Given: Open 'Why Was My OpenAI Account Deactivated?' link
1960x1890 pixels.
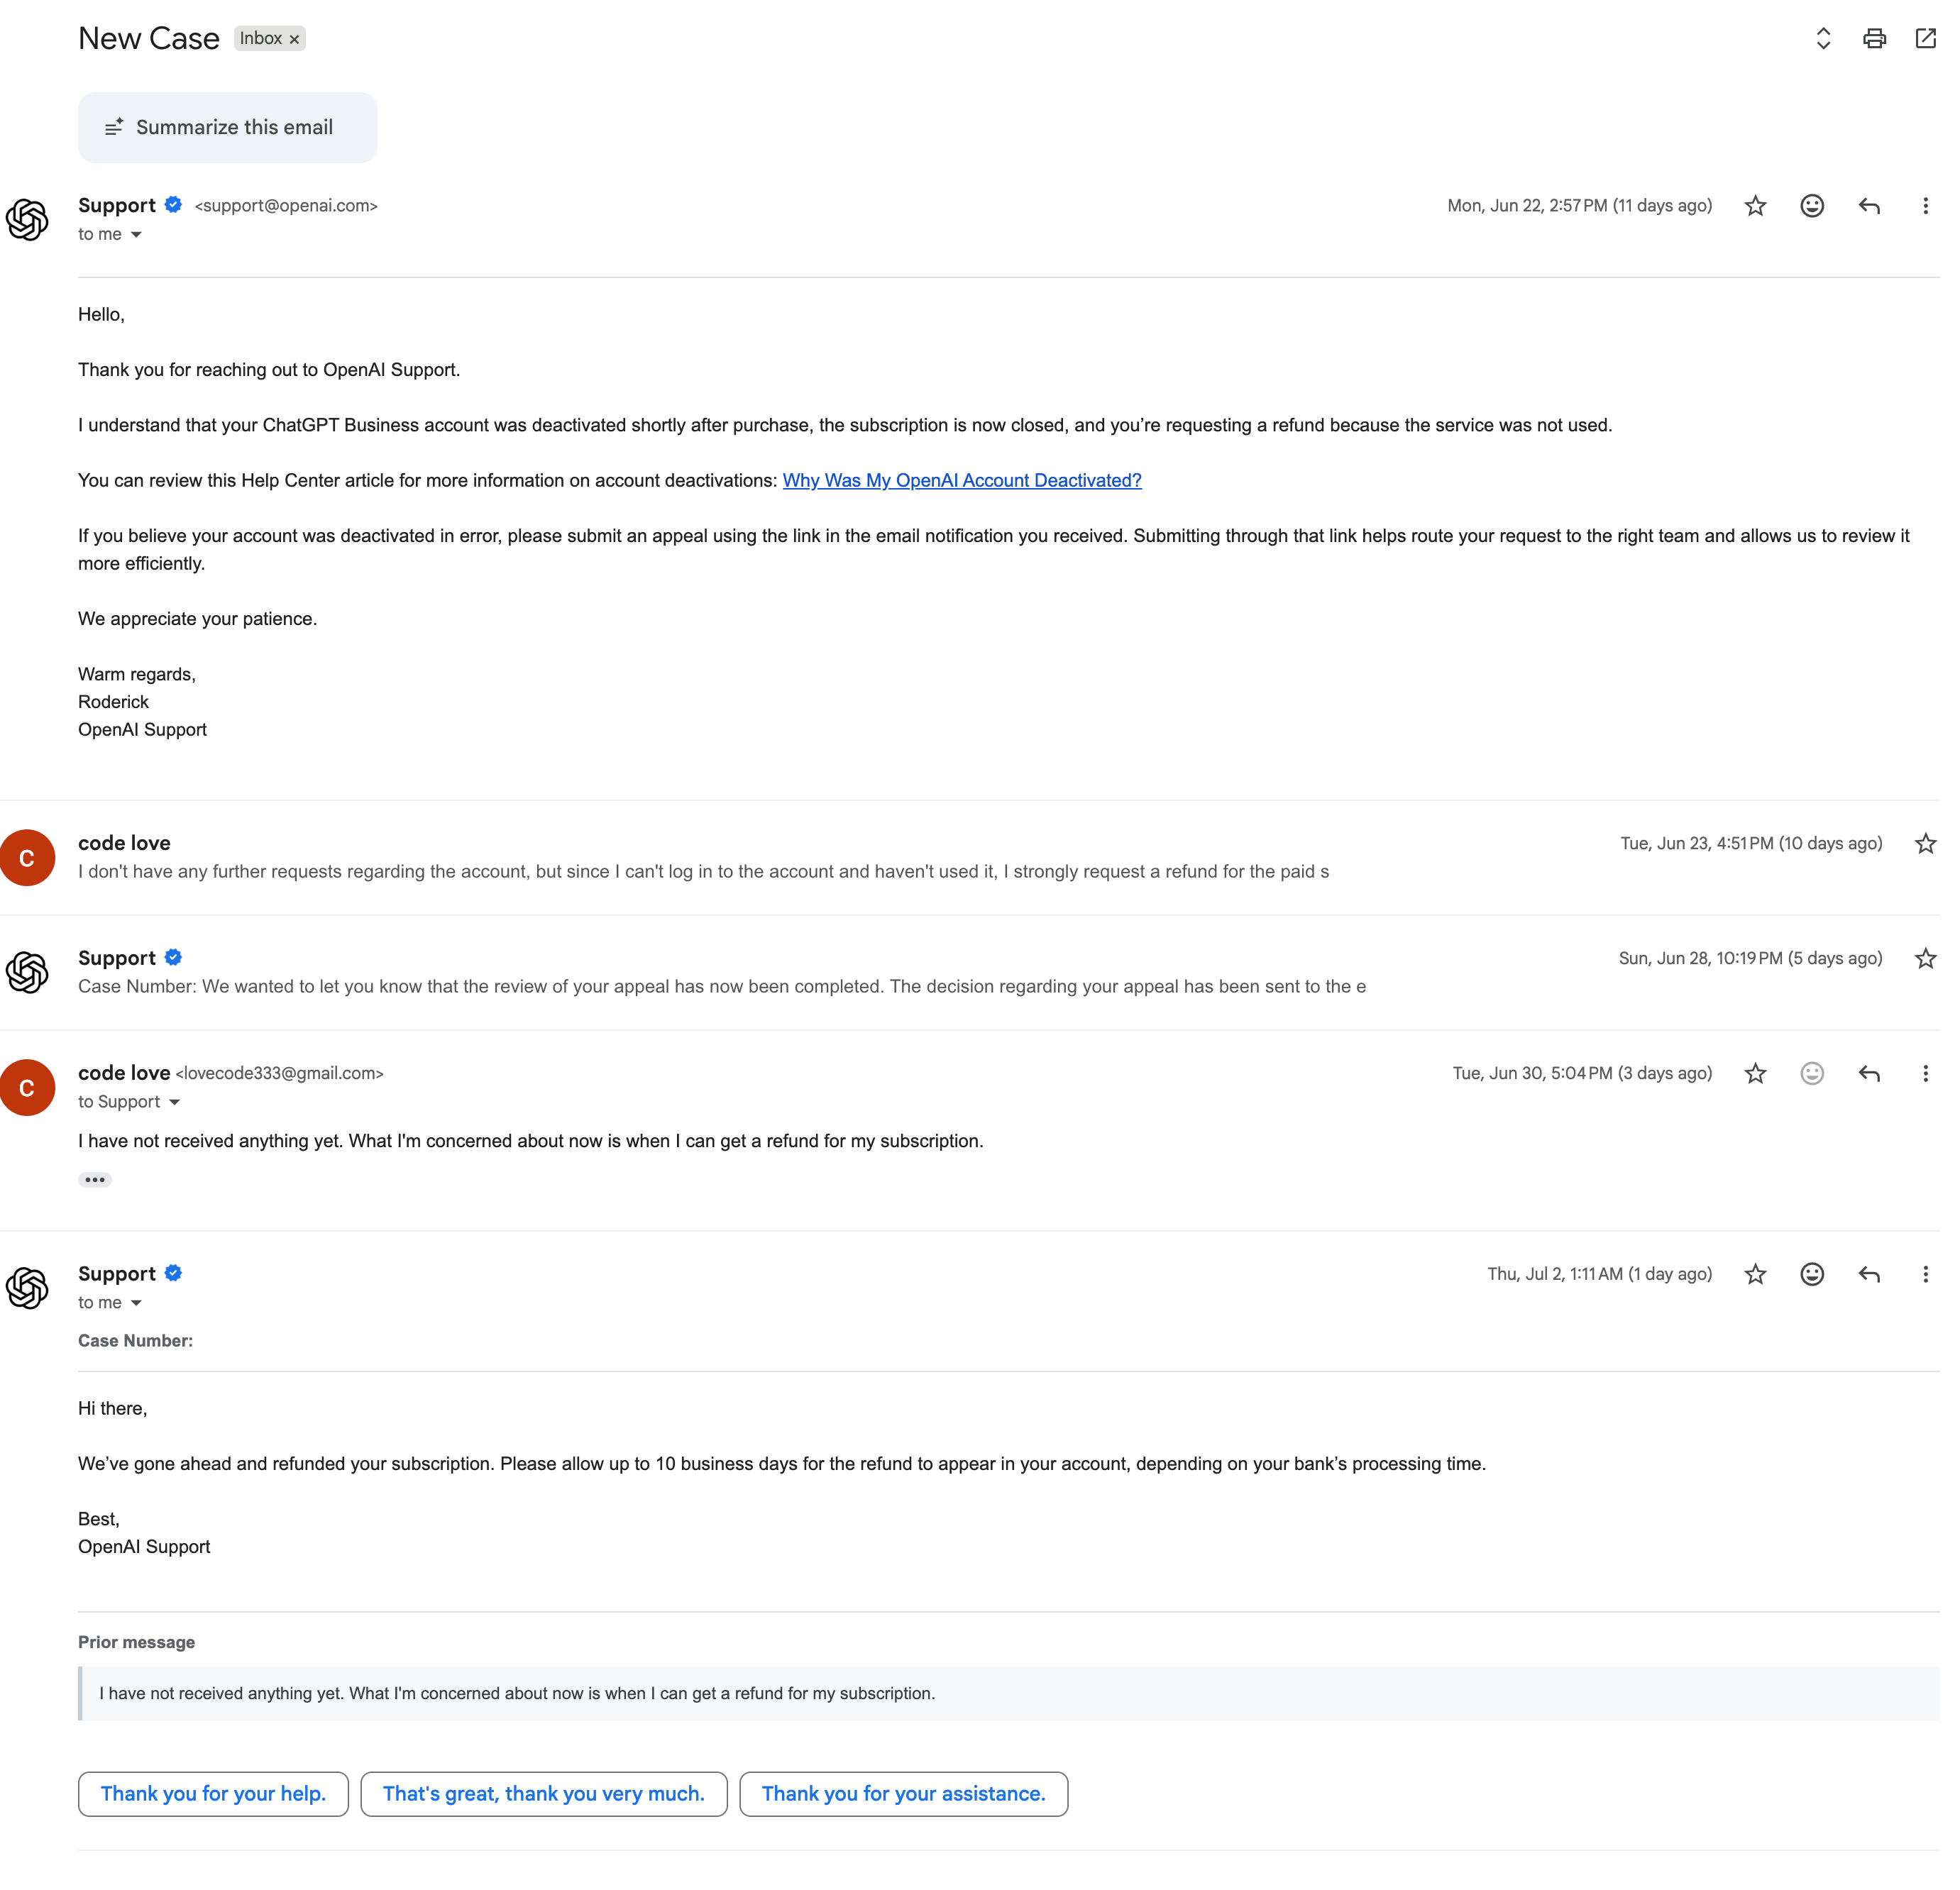Looking at the screenshot, I should (962, 480).
